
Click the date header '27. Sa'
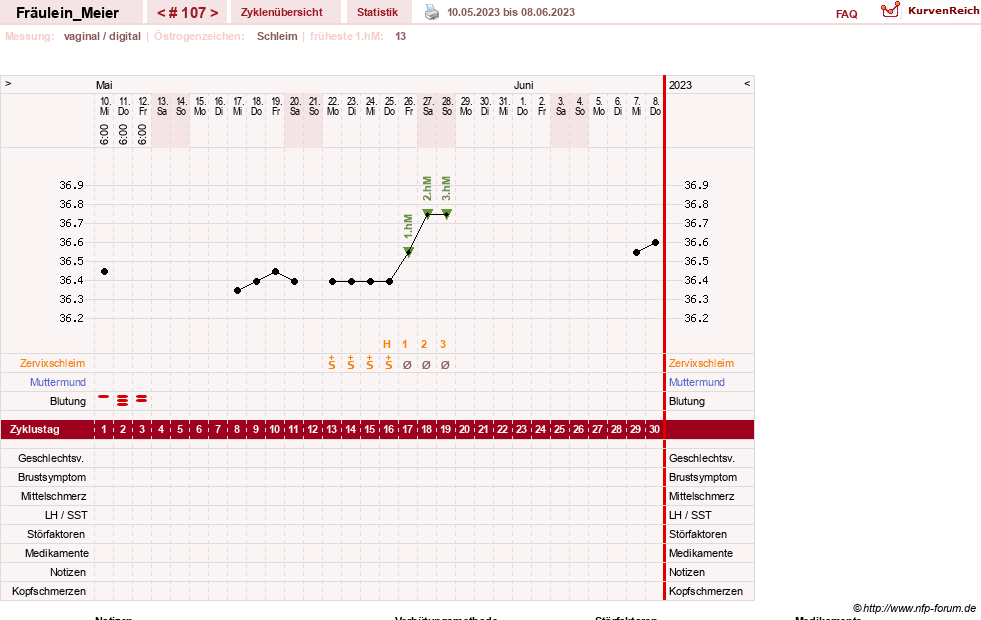tap(428, 106)
